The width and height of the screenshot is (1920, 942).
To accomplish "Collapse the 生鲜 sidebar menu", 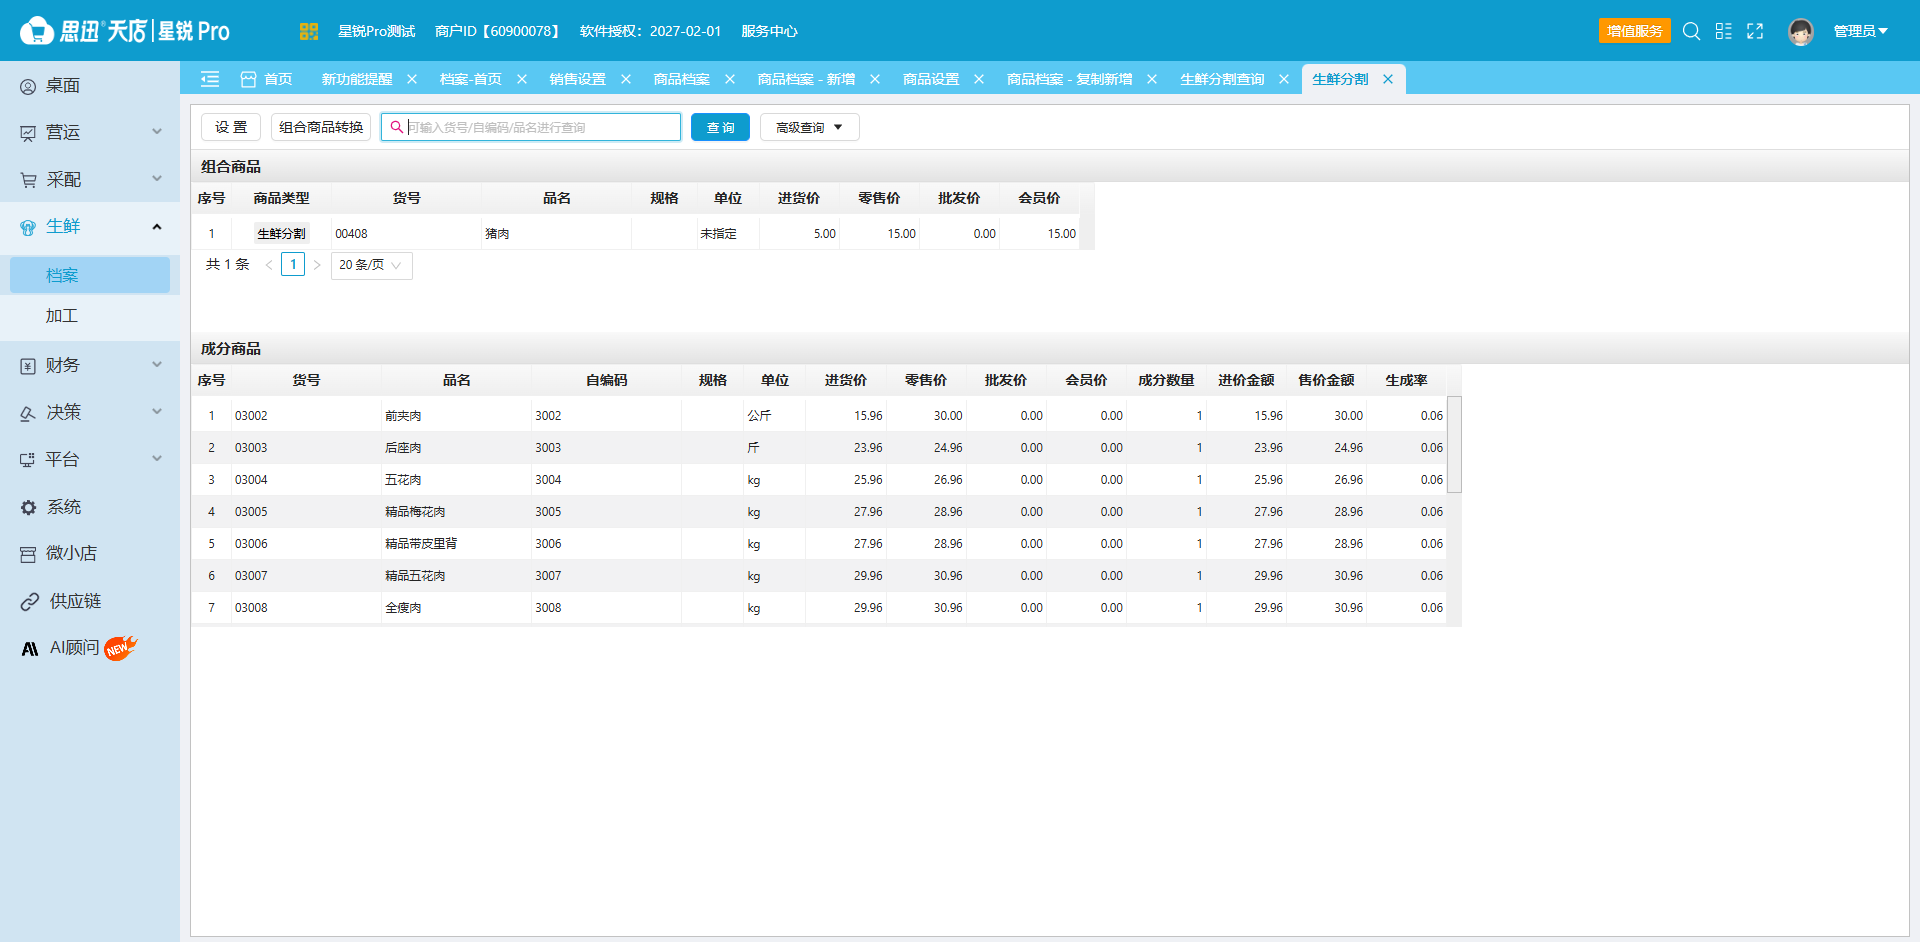I will click(90, 226).
